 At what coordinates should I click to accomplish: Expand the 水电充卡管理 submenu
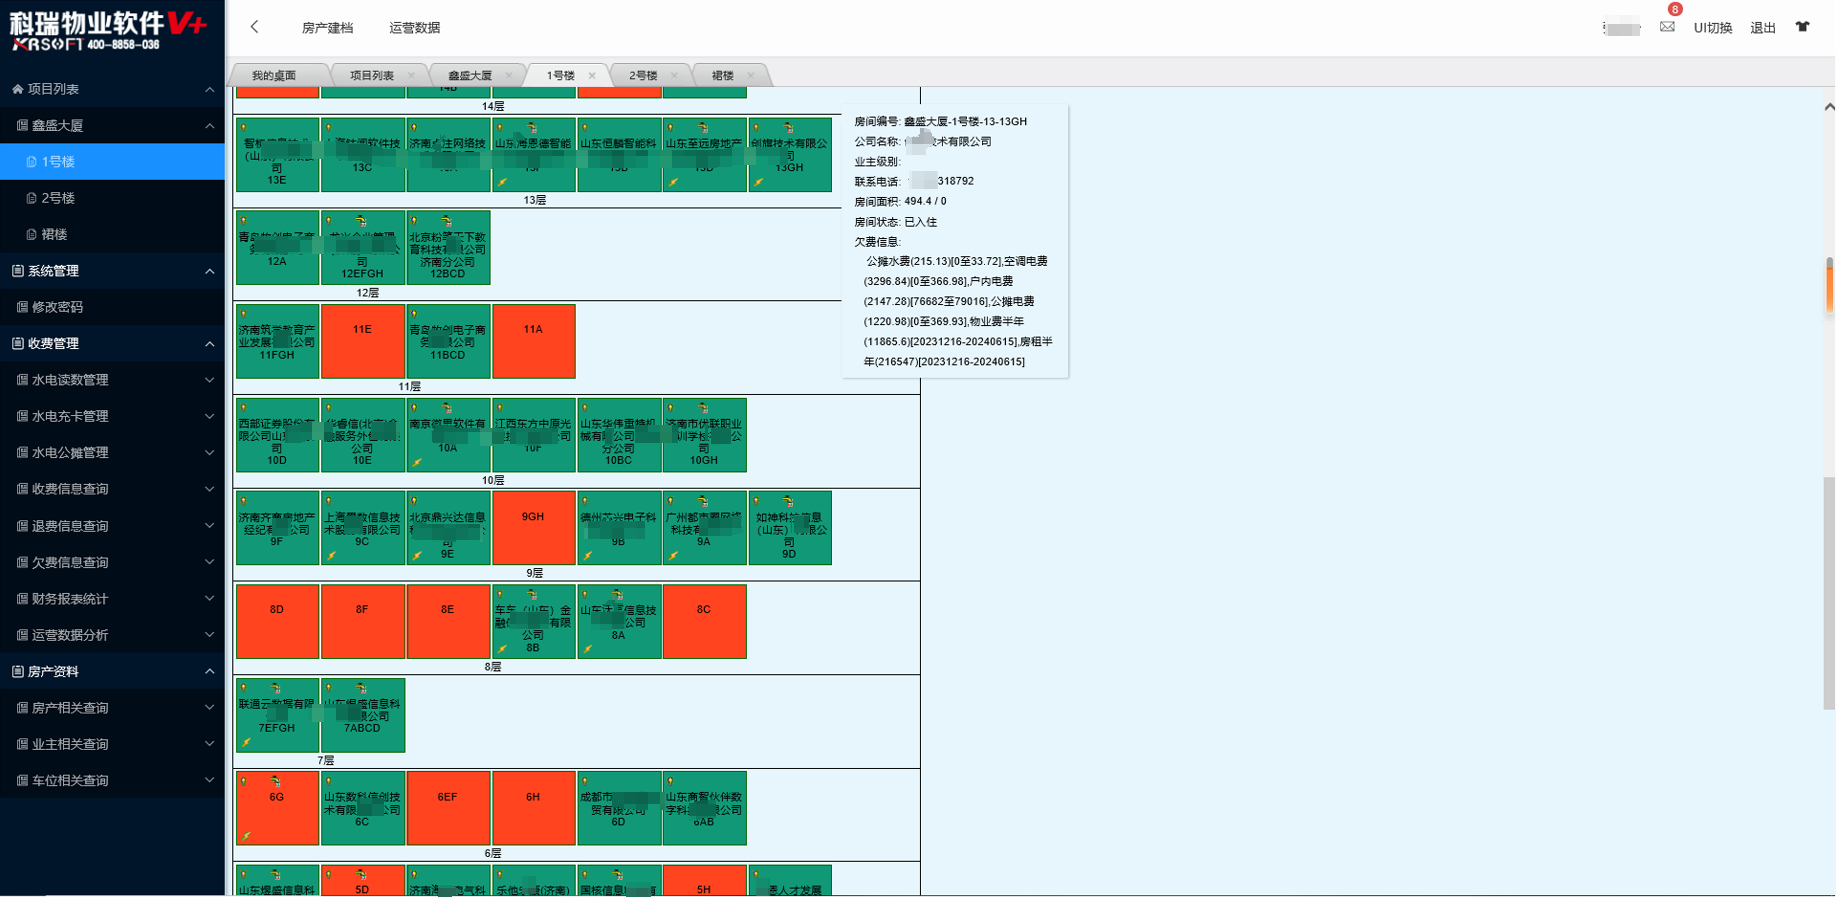209,416
